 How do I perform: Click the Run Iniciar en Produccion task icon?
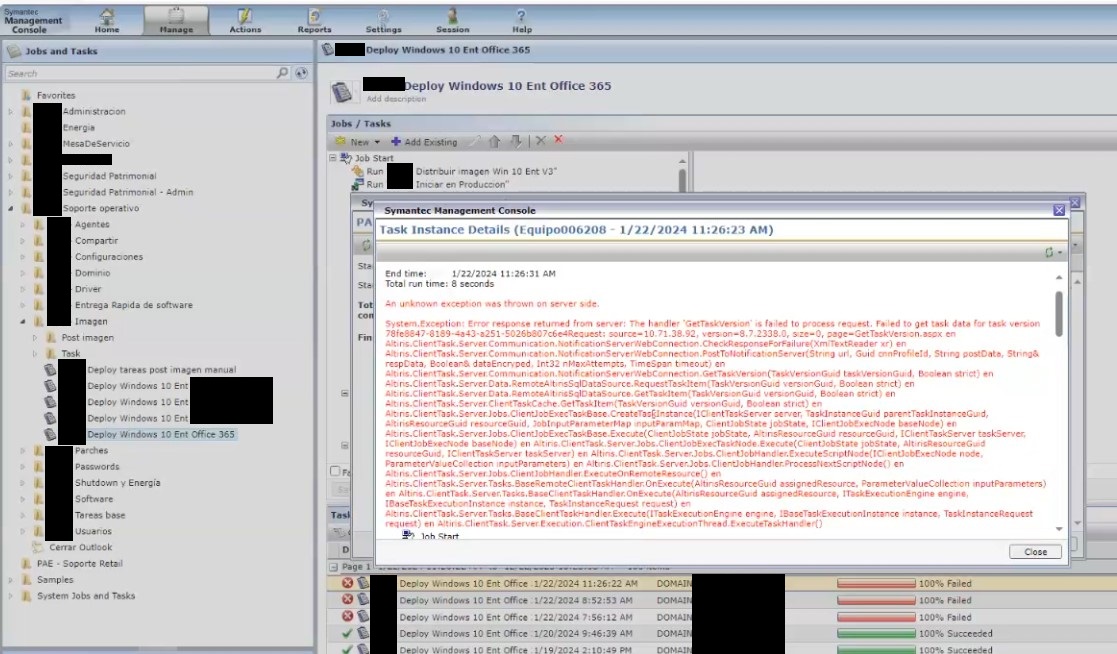(358, 185)
